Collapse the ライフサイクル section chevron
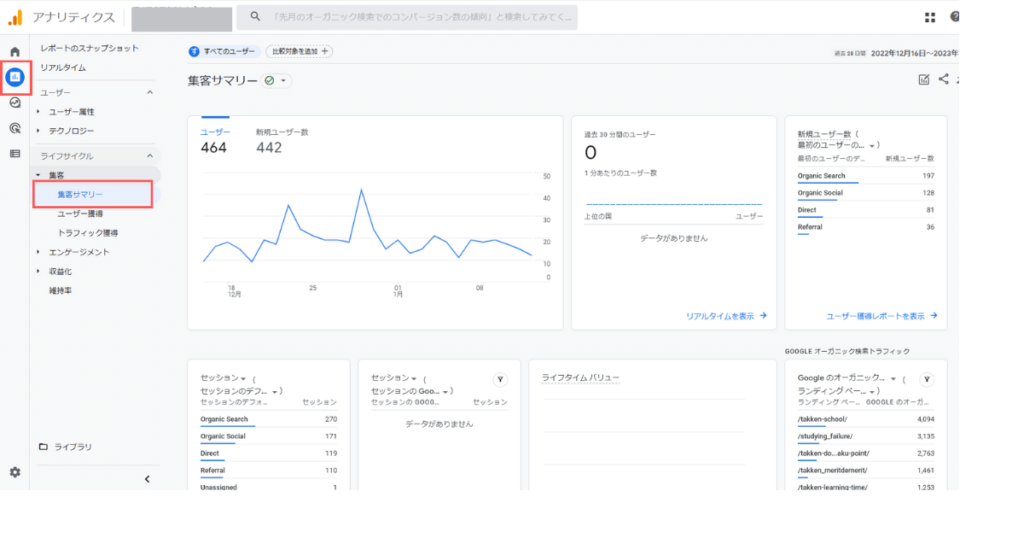Image resolution: width=1024 pixels, height=538 pixels. (x=150, y=155)
